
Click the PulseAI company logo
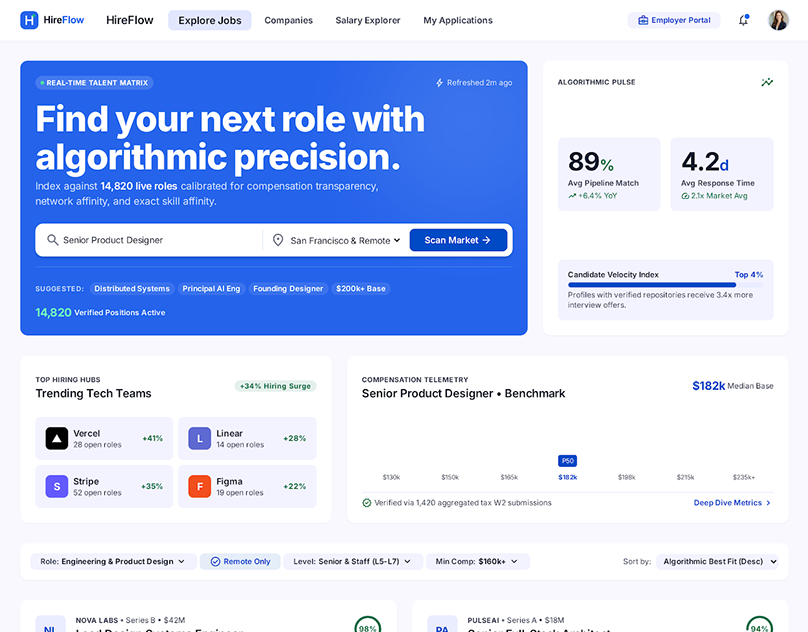coord(442,624)
